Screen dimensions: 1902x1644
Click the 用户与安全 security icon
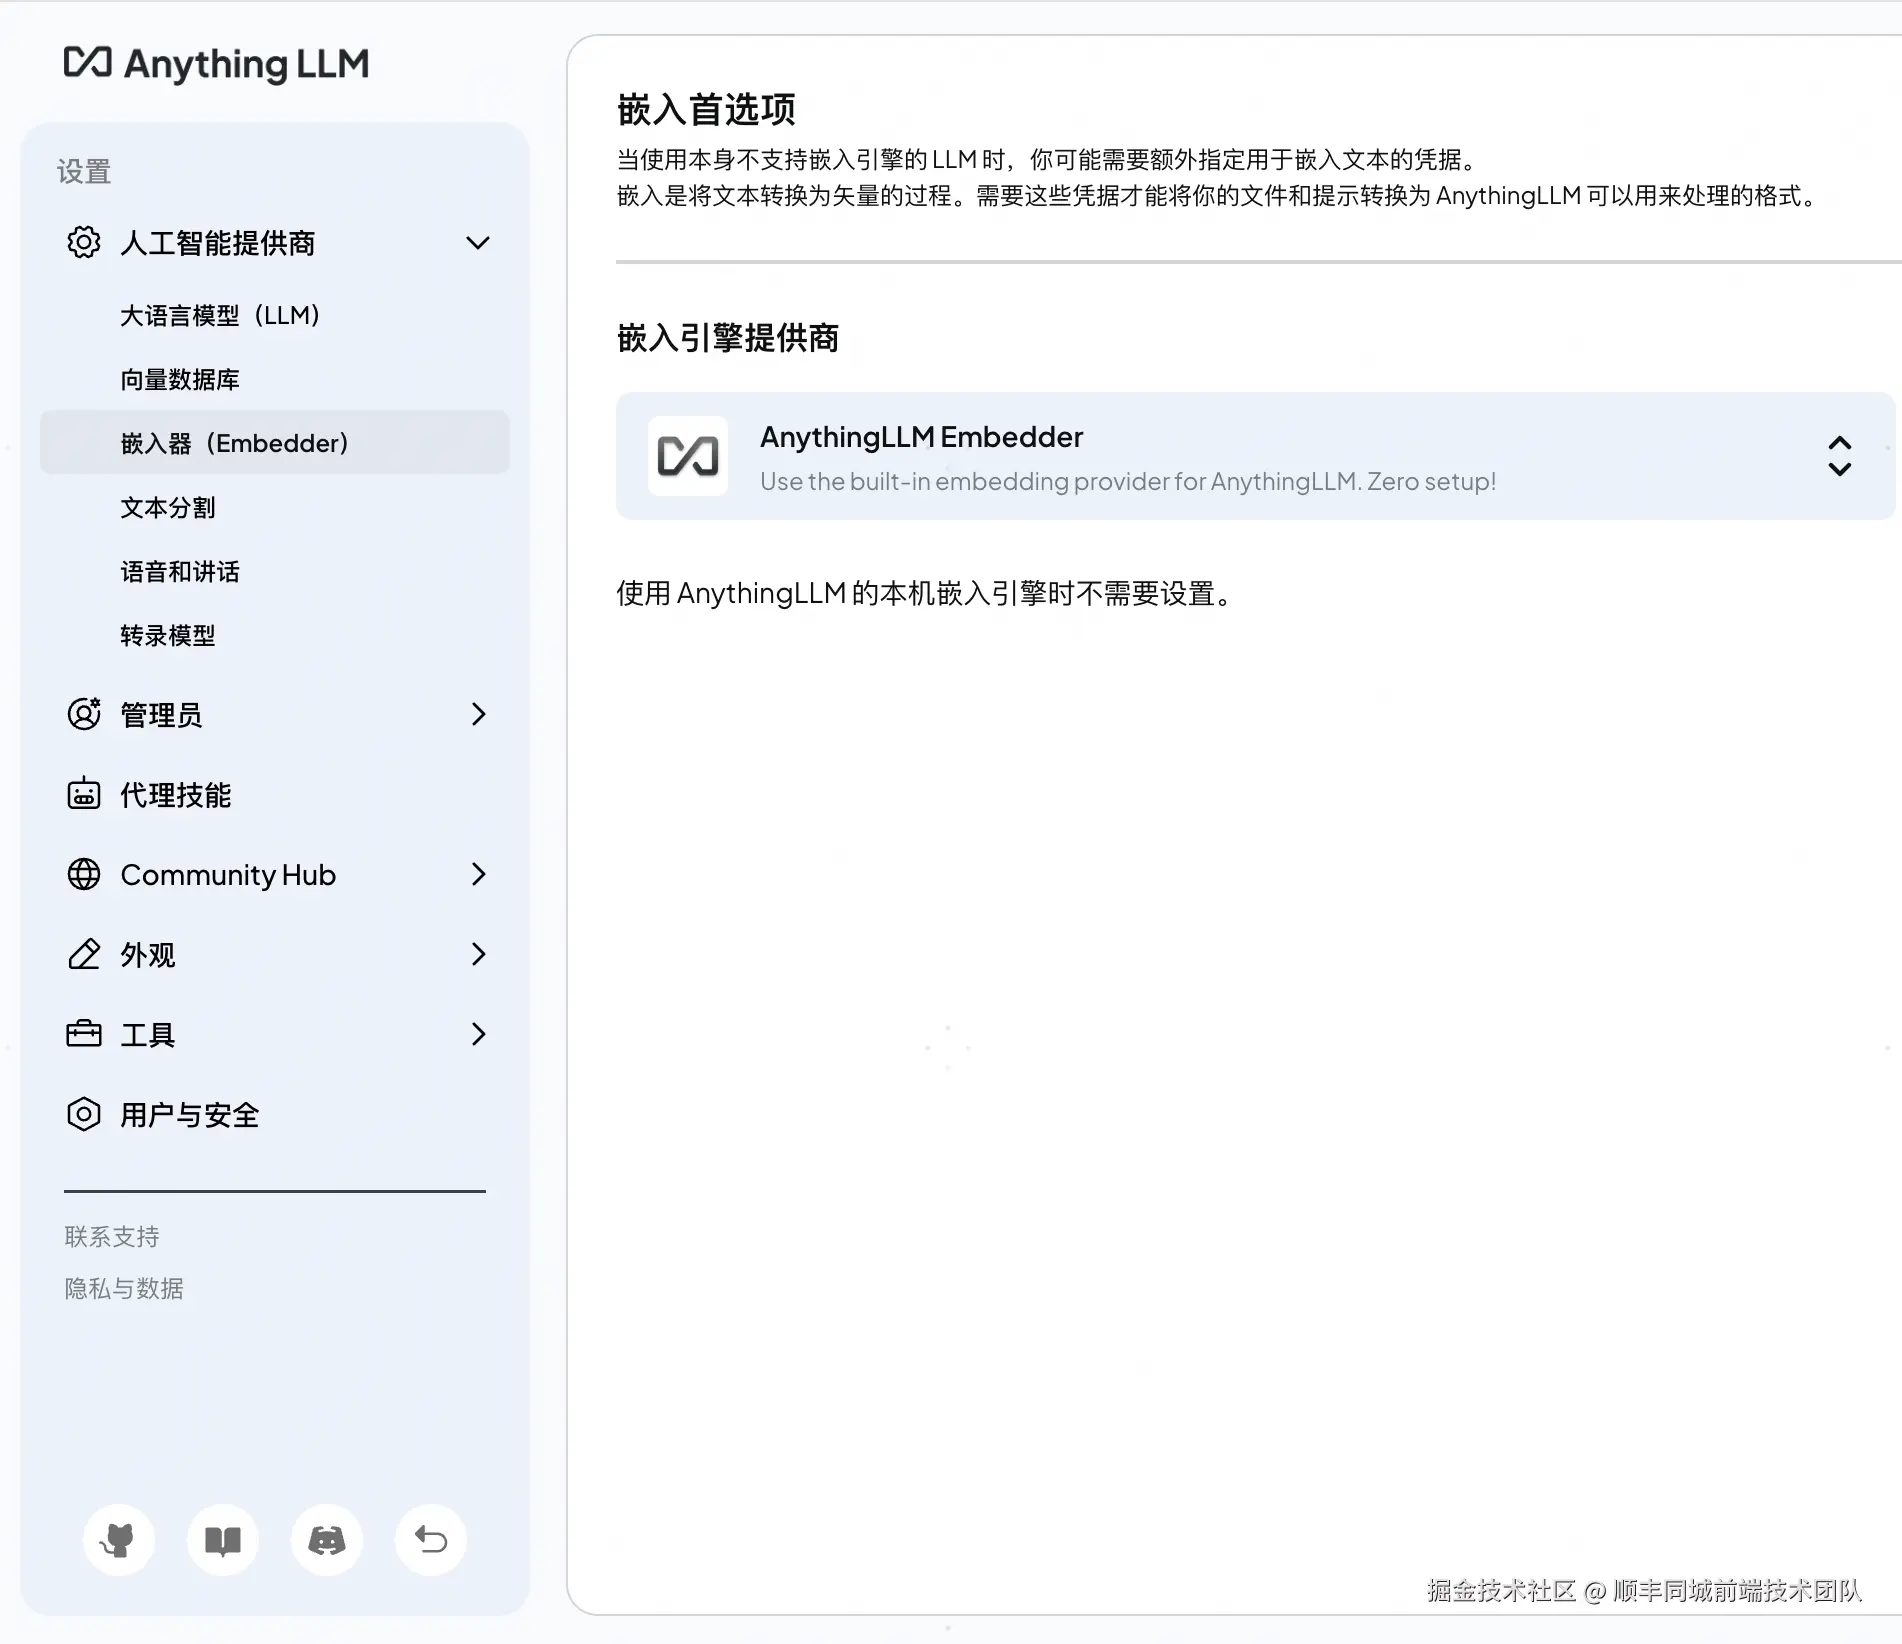click(84, 1114)
